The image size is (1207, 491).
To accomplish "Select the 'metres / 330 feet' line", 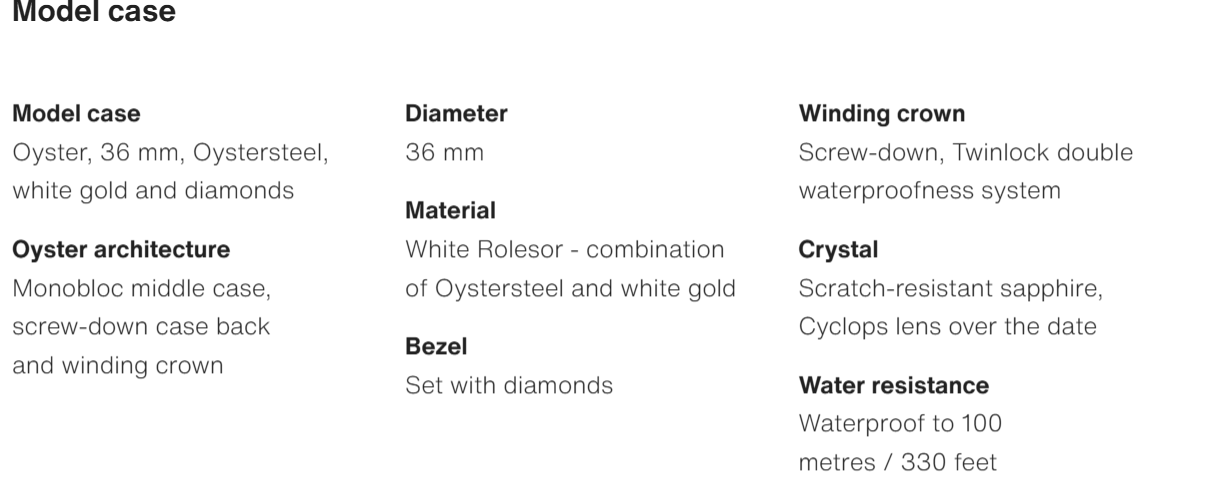I will (897, 463).
